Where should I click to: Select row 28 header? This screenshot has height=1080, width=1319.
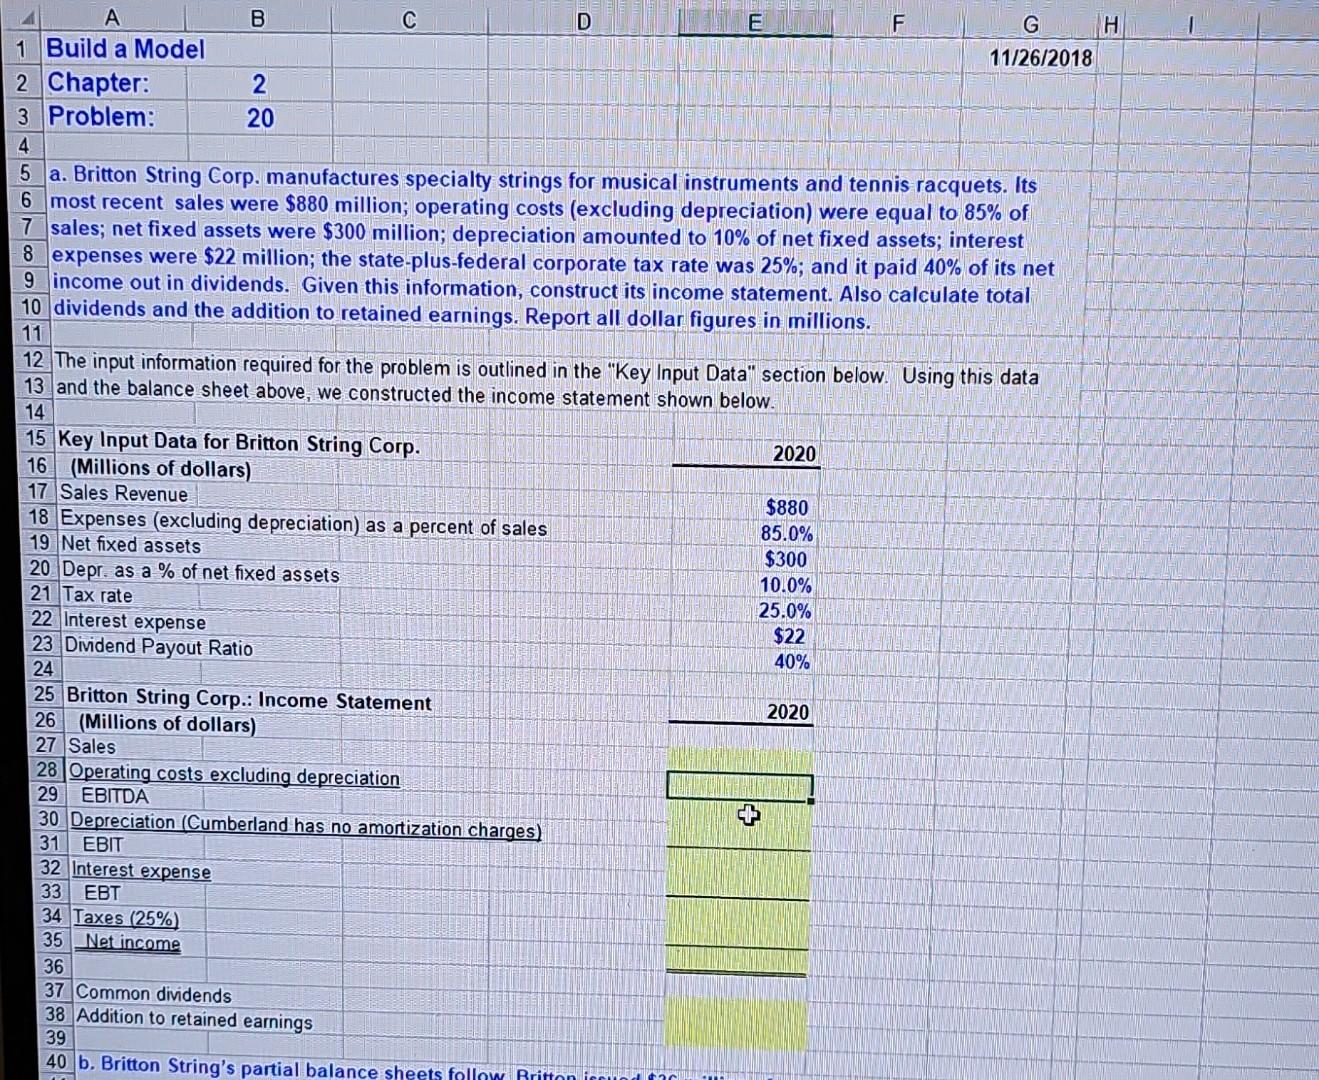coord(44,771)
